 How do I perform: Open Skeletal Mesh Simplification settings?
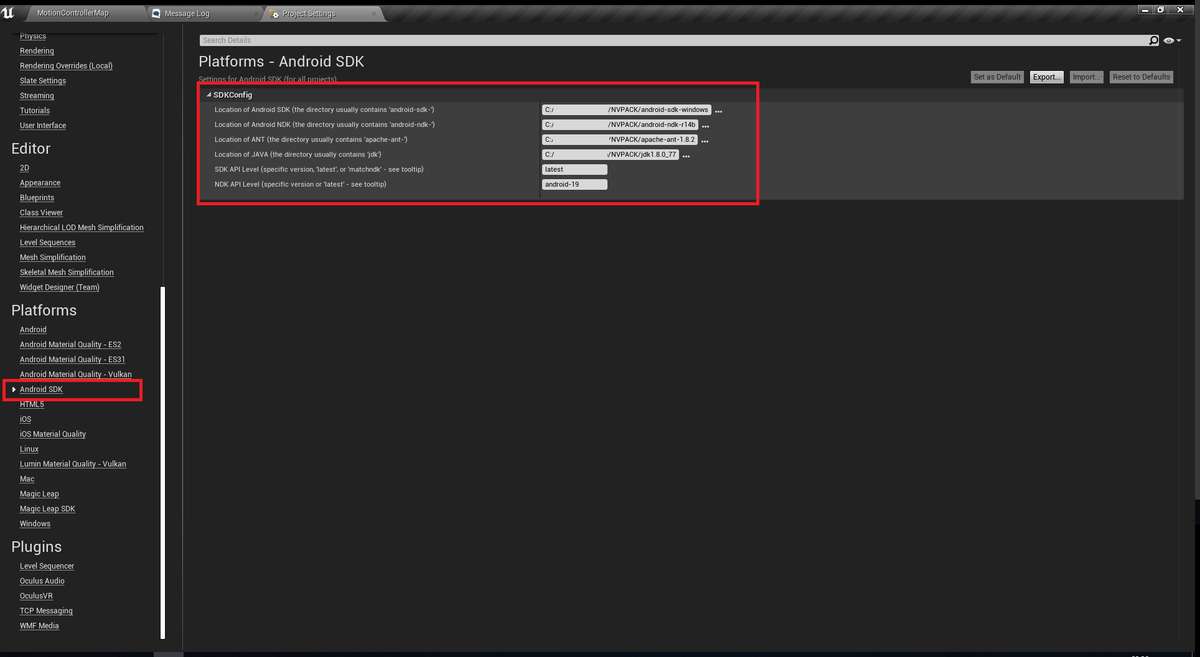pyautogui.click(x=67, y=273)
